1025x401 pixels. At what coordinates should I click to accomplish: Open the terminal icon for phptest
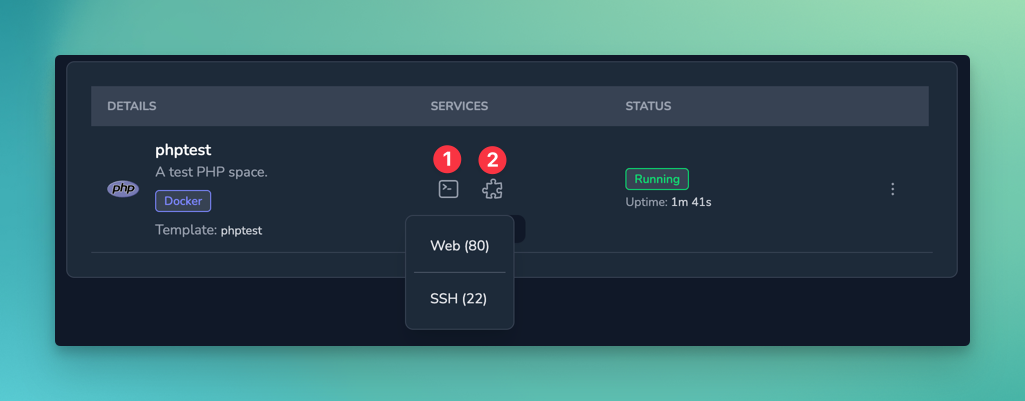pyautogui.click(x=448, y=189)
